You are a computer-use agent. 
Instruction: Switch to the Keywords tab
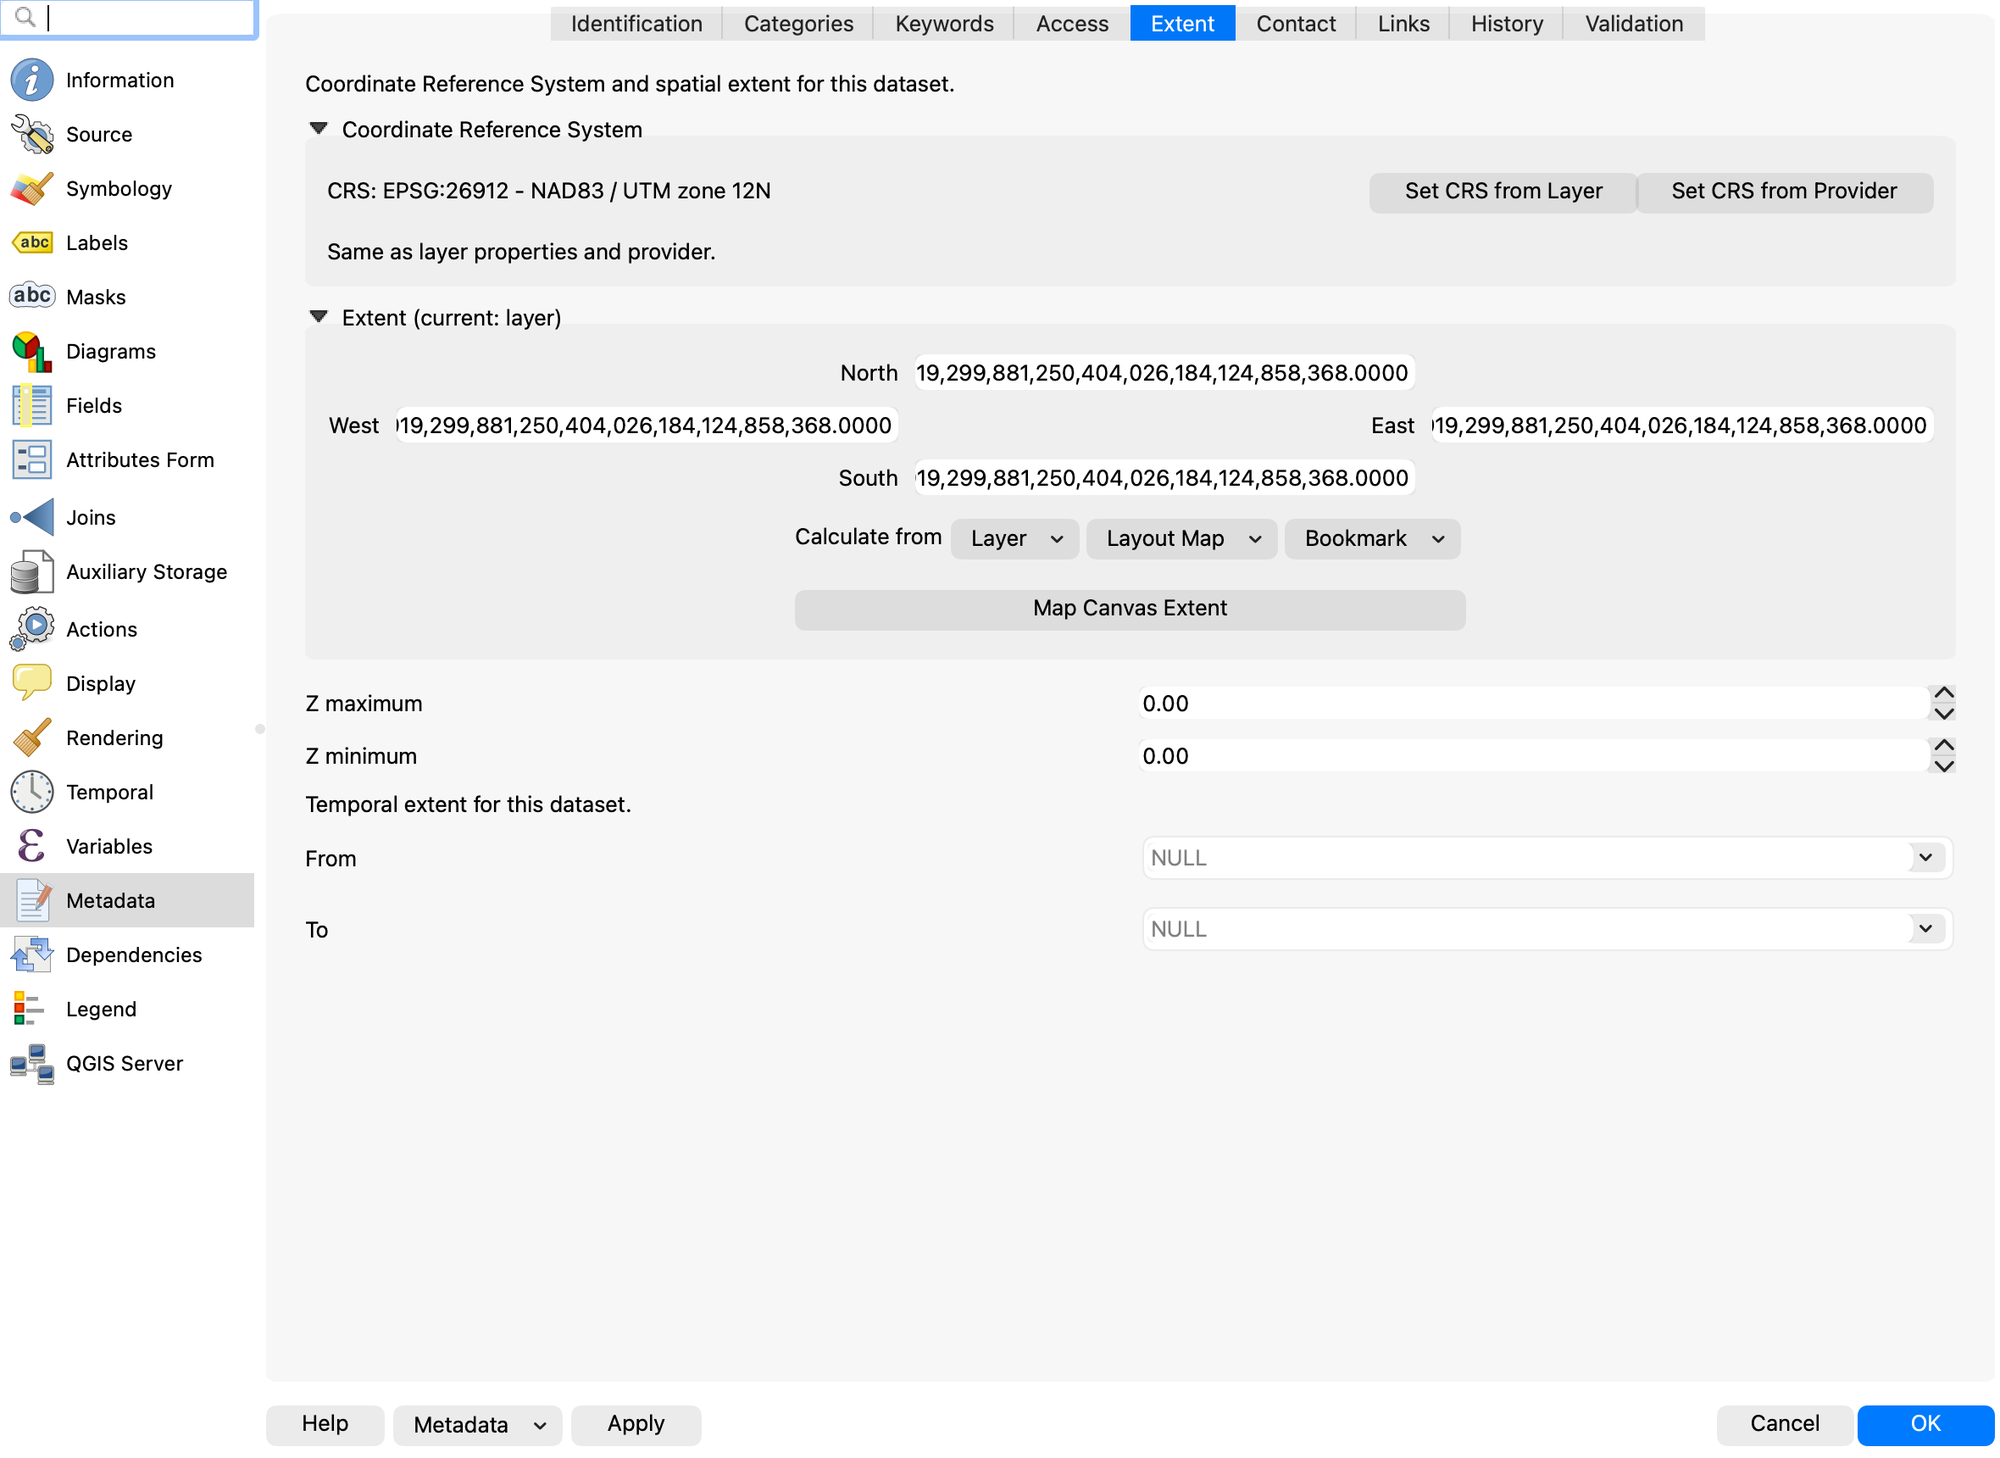click(x=944, y=23)
